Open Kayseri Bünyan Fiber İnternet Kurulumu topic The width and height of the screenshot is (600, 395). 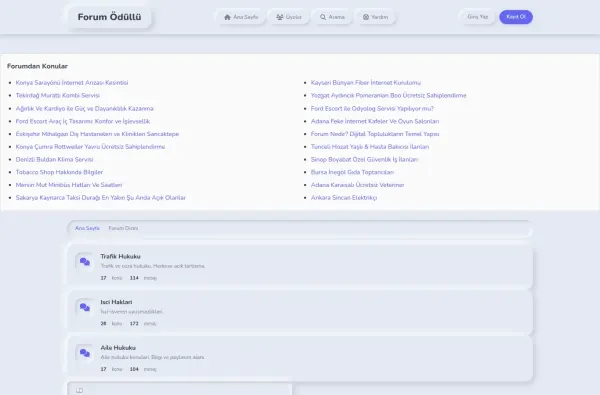366,83
